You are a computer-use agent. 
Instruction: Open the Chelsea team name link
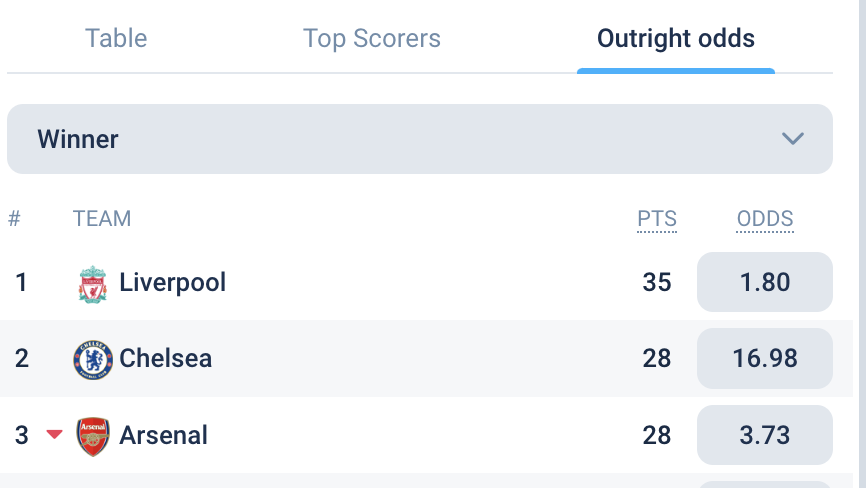[x=166, y=358]
